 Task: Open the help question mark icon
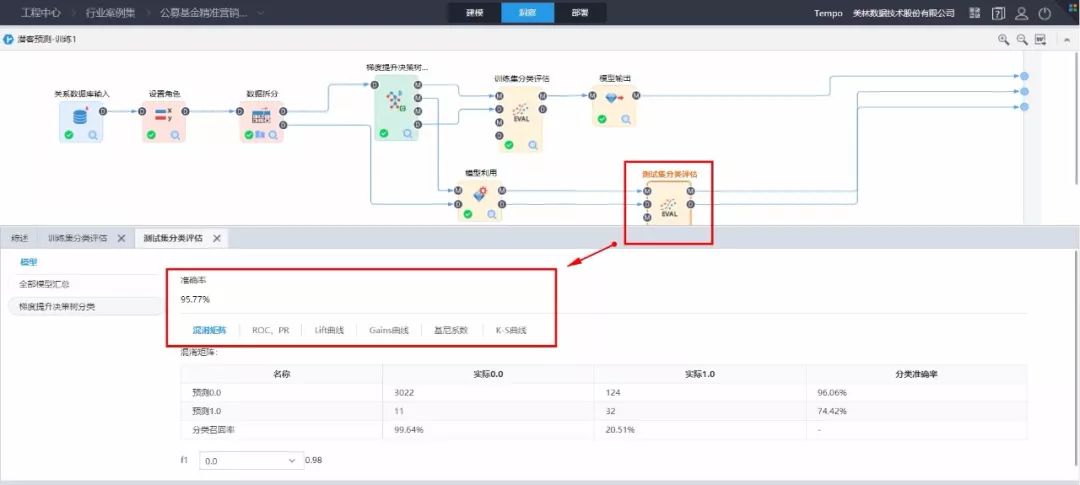click(998, 13)
